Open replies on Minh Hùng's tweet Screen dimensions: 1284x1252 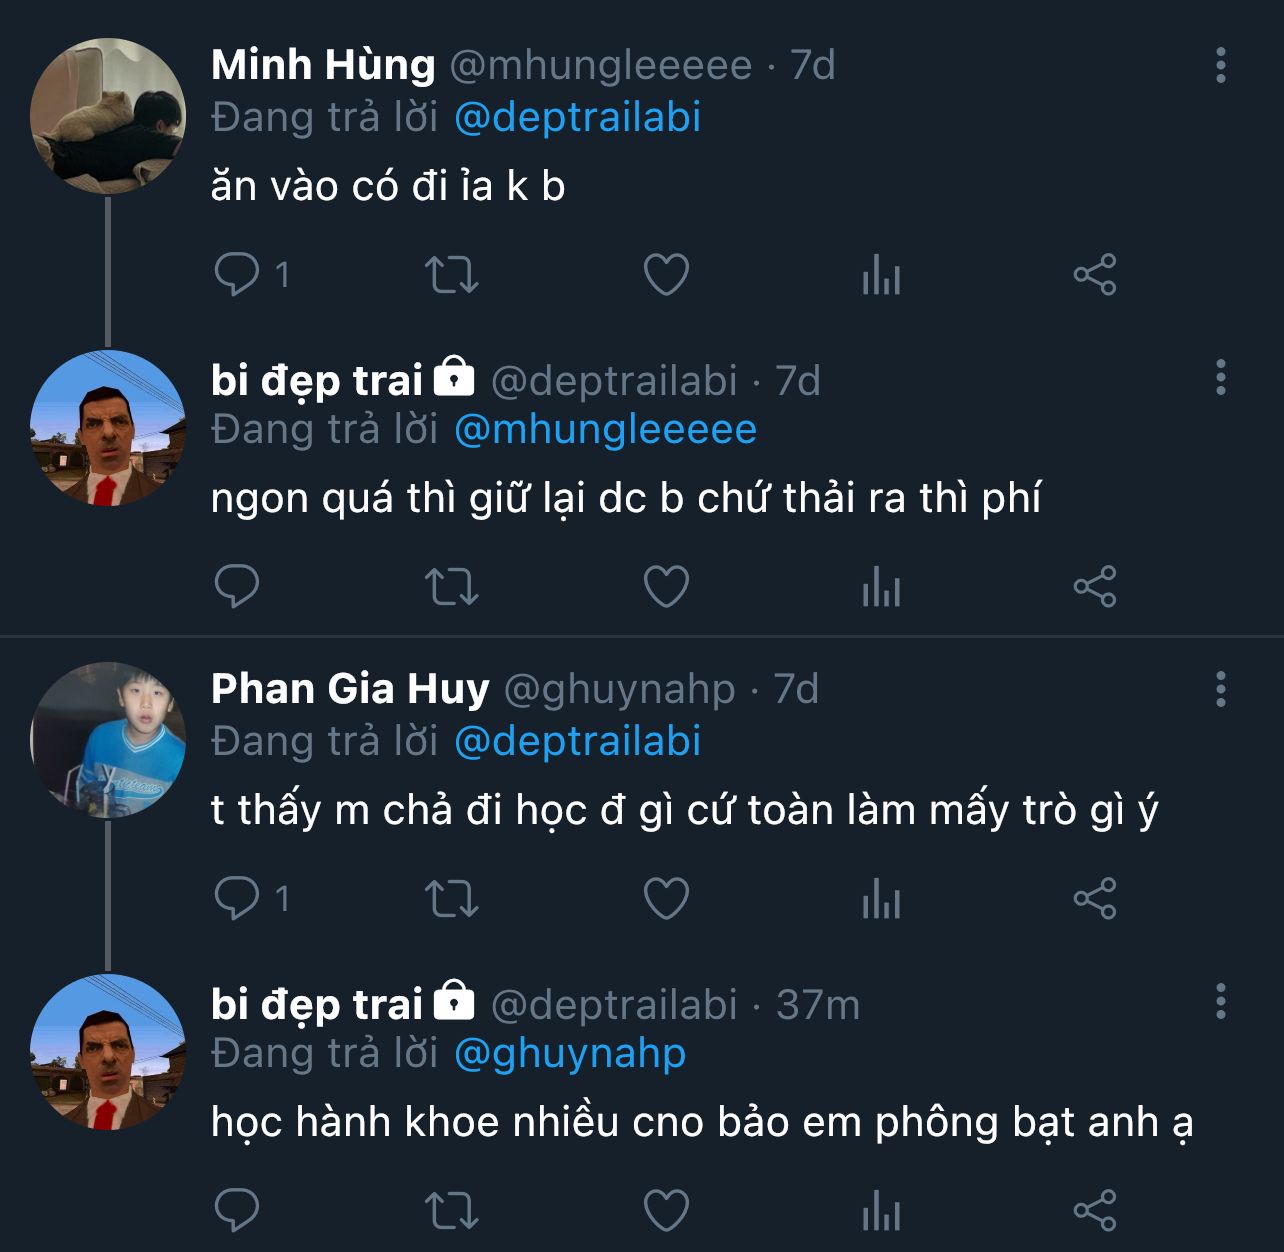click(237, 274)
